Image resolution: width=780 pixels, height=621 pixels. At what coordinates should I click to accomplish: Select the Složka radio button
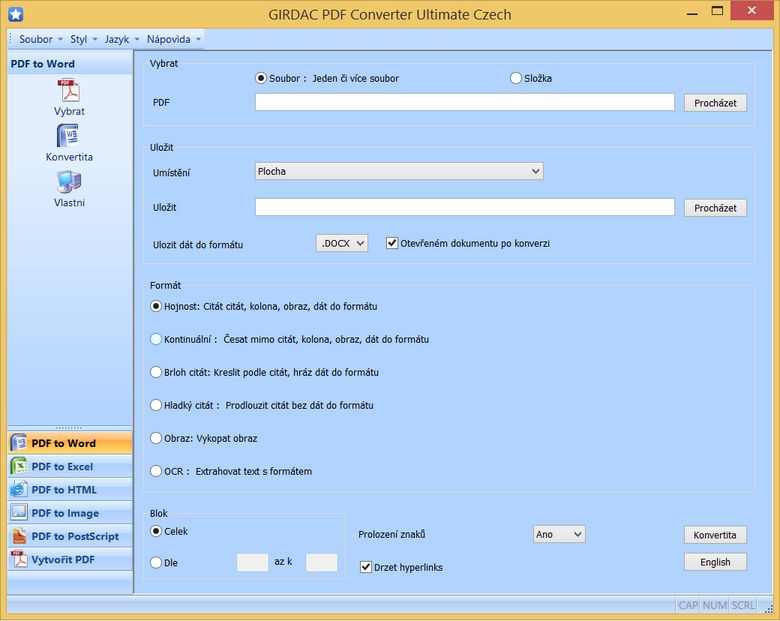[x=516, y=78]
